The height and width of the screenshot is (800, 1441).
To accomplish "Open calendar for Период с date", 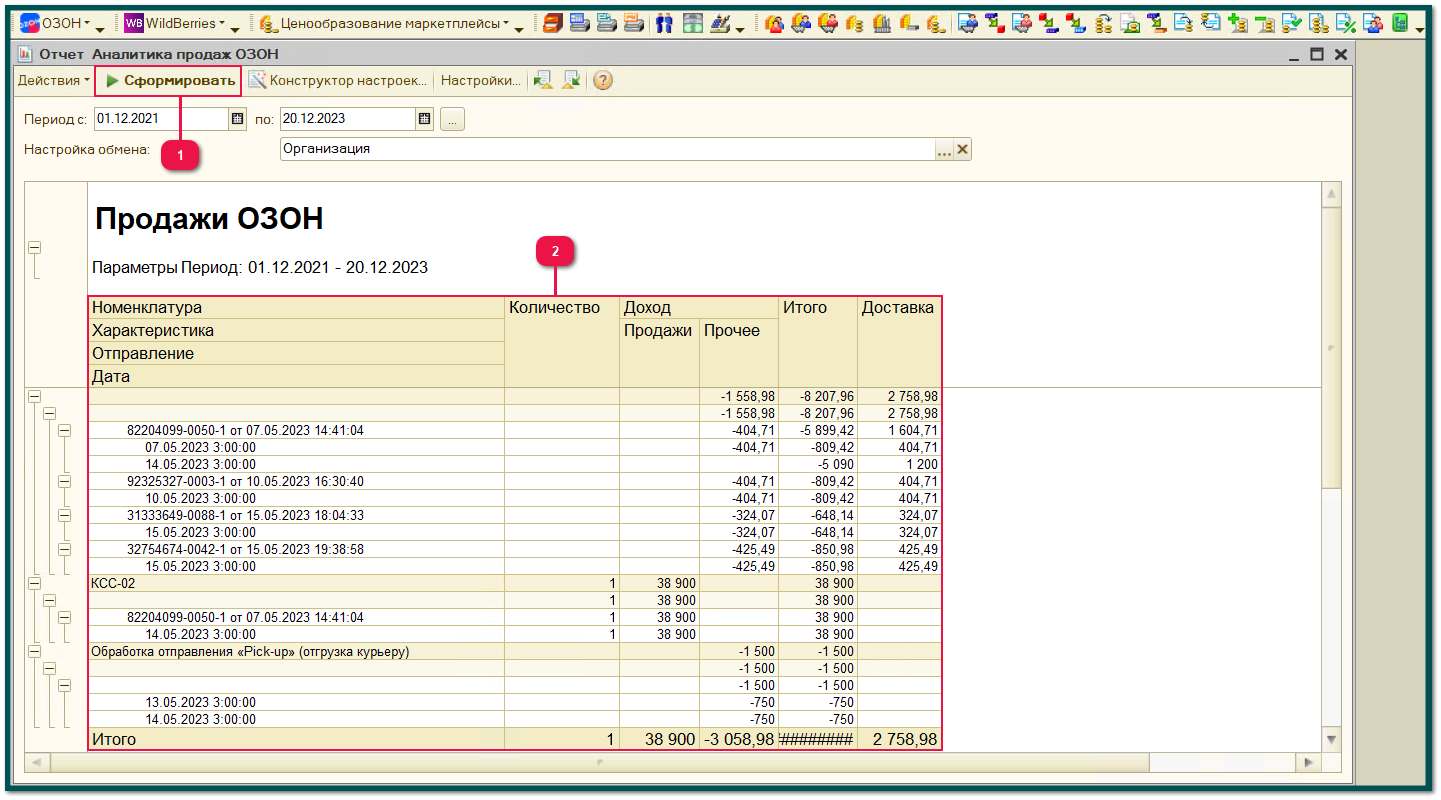I will [237, 119].
